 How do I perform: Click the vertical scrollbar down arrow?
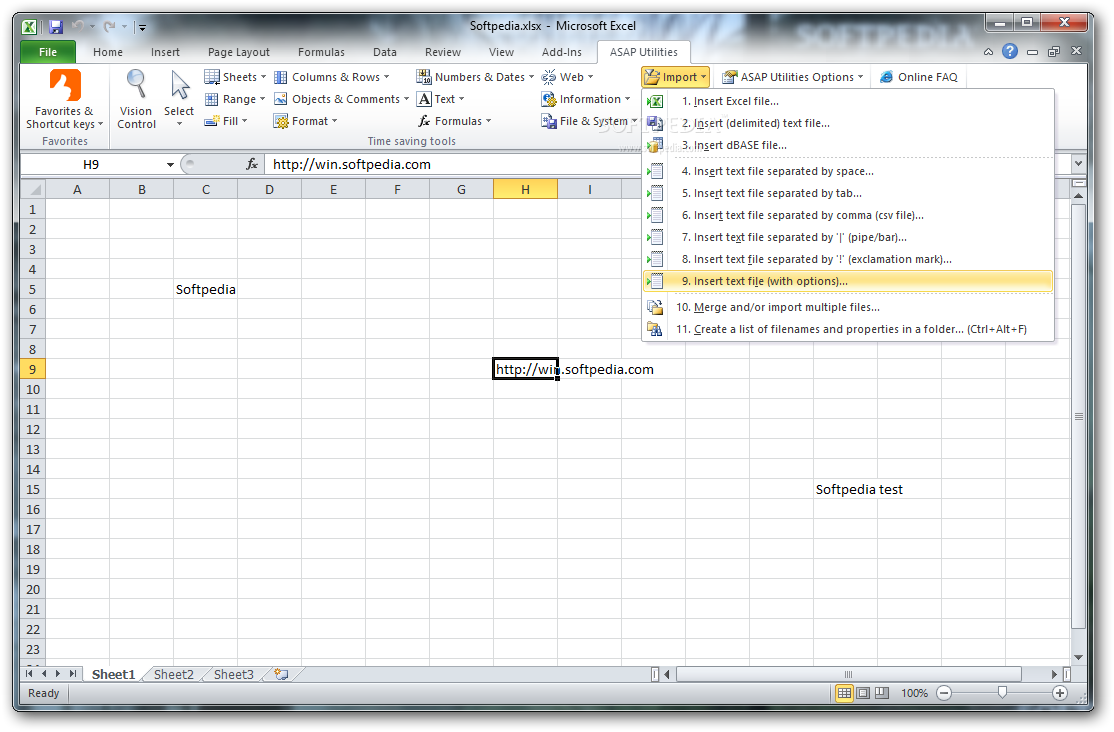(1078, 657)
